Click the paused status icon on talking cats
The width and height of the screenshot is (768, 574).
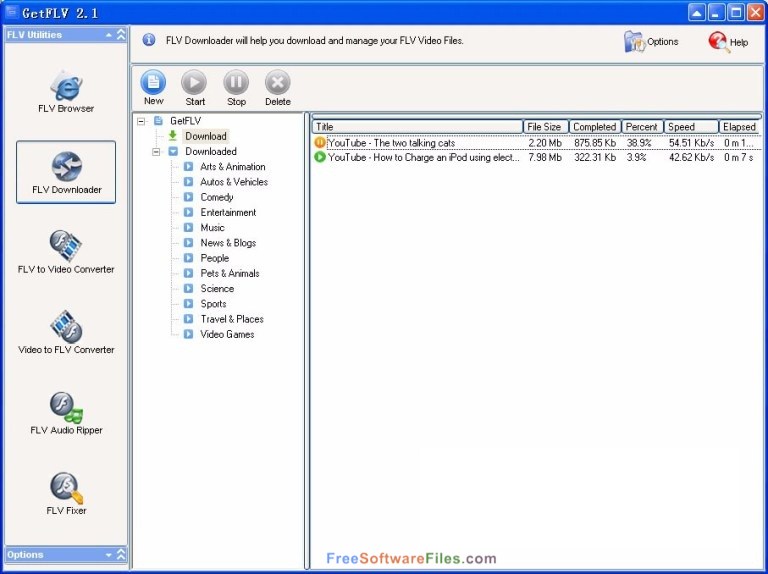[x=320, y=143]
